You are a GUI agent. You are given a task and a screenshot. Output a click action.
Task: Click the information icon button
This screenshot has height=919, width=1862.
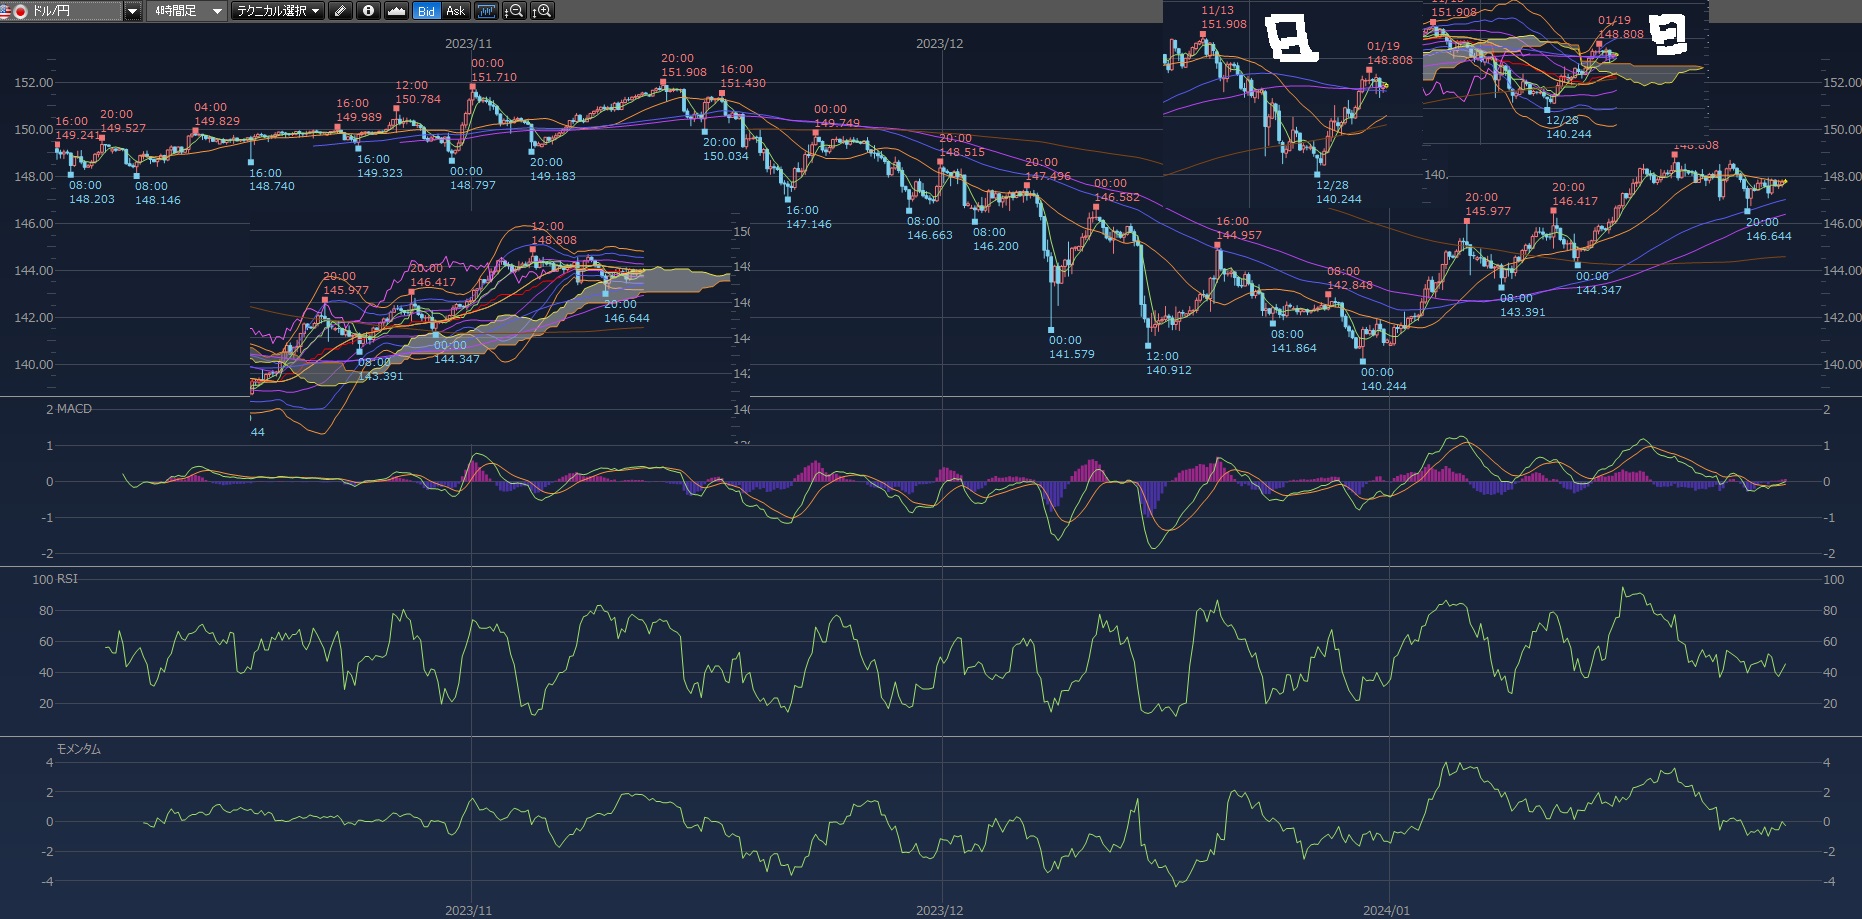368,11
